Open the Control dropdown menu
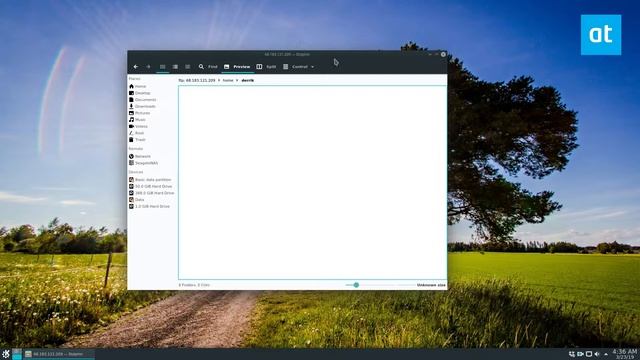 click(298, 67)
